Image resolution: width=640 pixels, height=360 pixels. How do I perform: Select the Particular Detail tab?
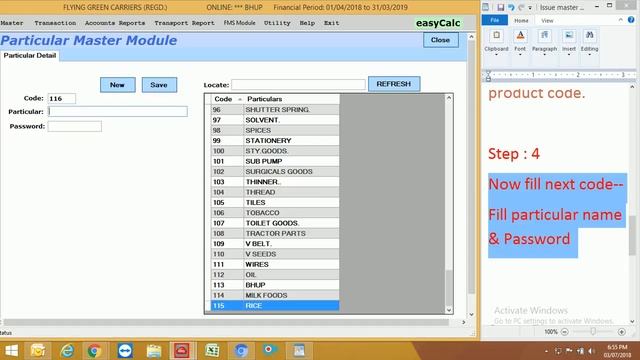point(30,55)
